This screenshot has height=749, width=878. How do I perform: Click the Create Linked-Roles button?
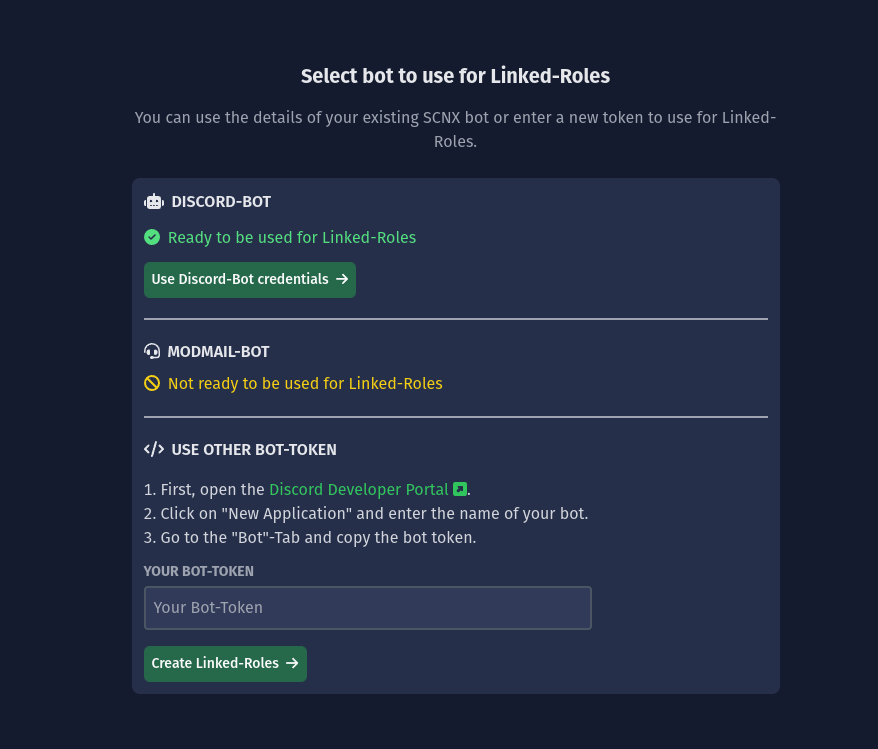225,663
